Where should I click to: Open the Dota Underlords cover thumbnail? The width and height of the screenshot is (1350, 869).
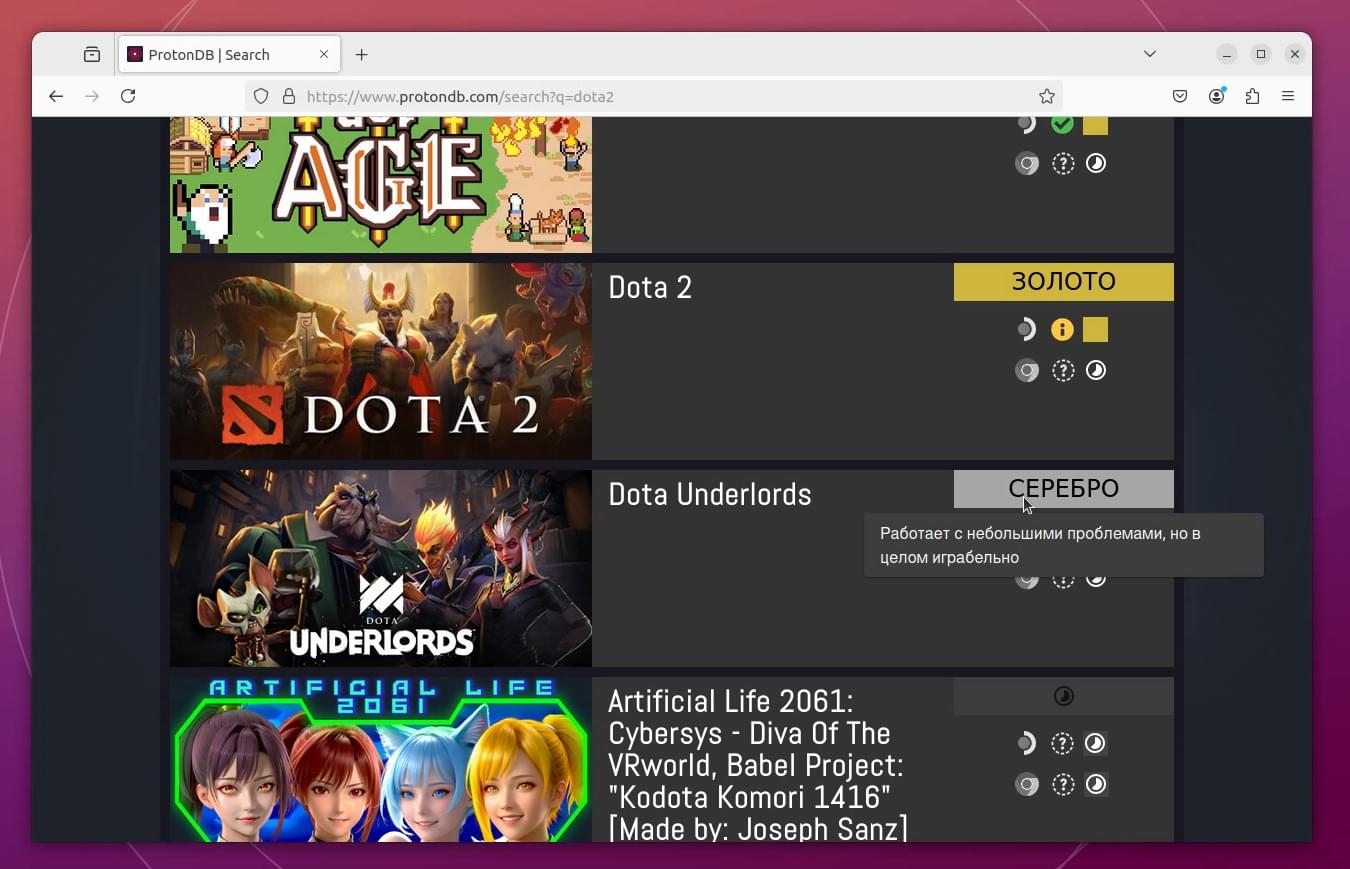pyautogui.click(x=381, y=568)
